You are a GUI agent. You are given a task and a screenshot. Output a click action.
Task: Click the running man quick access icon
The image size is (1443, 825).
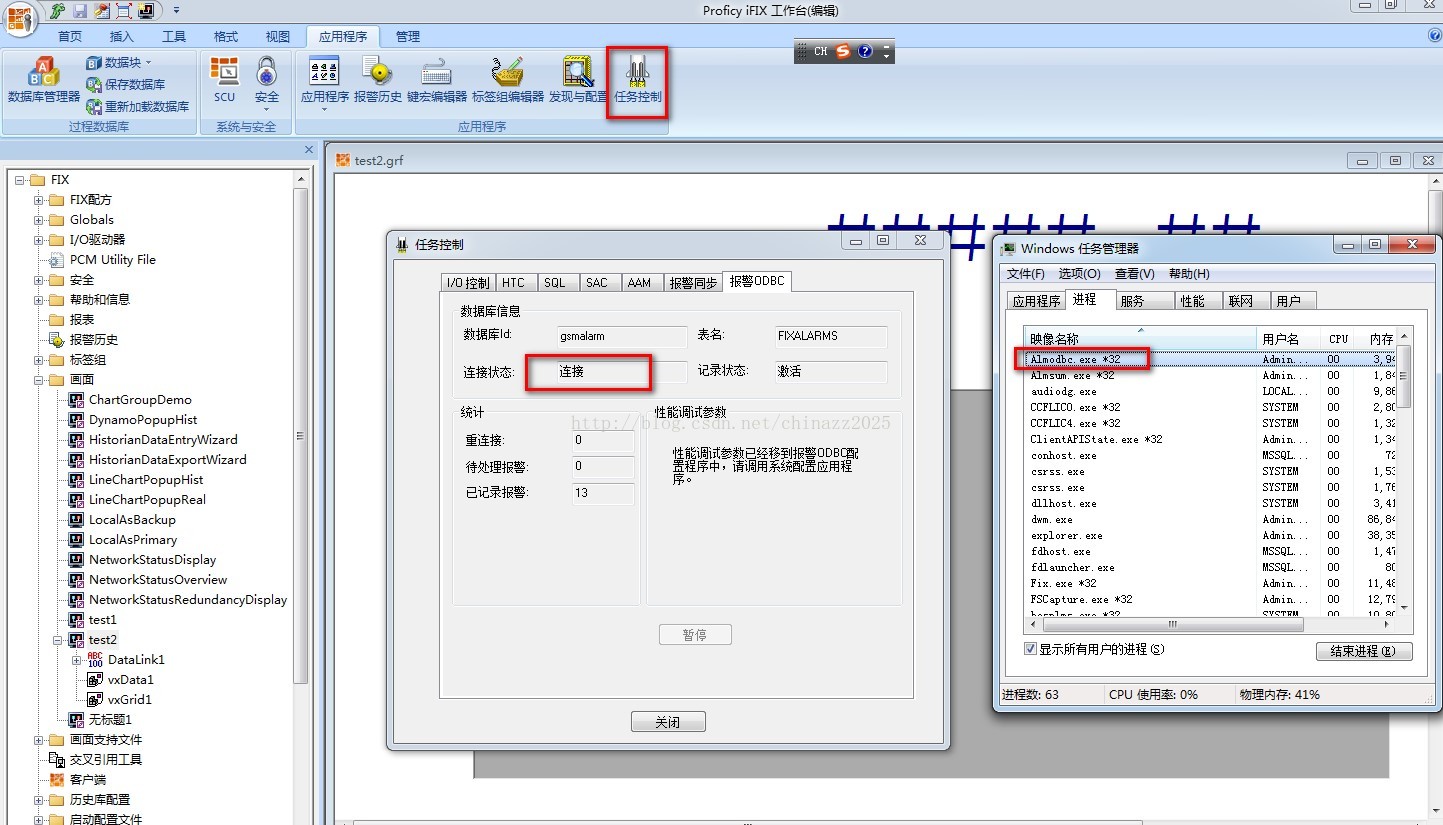[x=58, y=11]
